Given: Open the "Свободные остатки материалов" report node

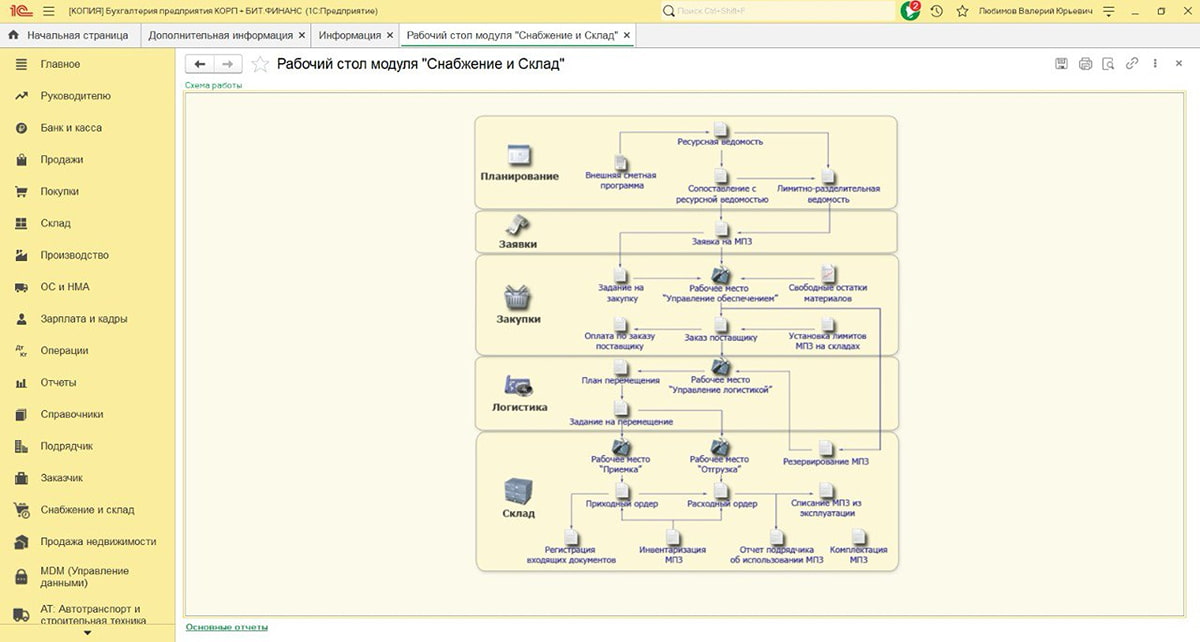Looking at the screenshot, I should (828, 283).
